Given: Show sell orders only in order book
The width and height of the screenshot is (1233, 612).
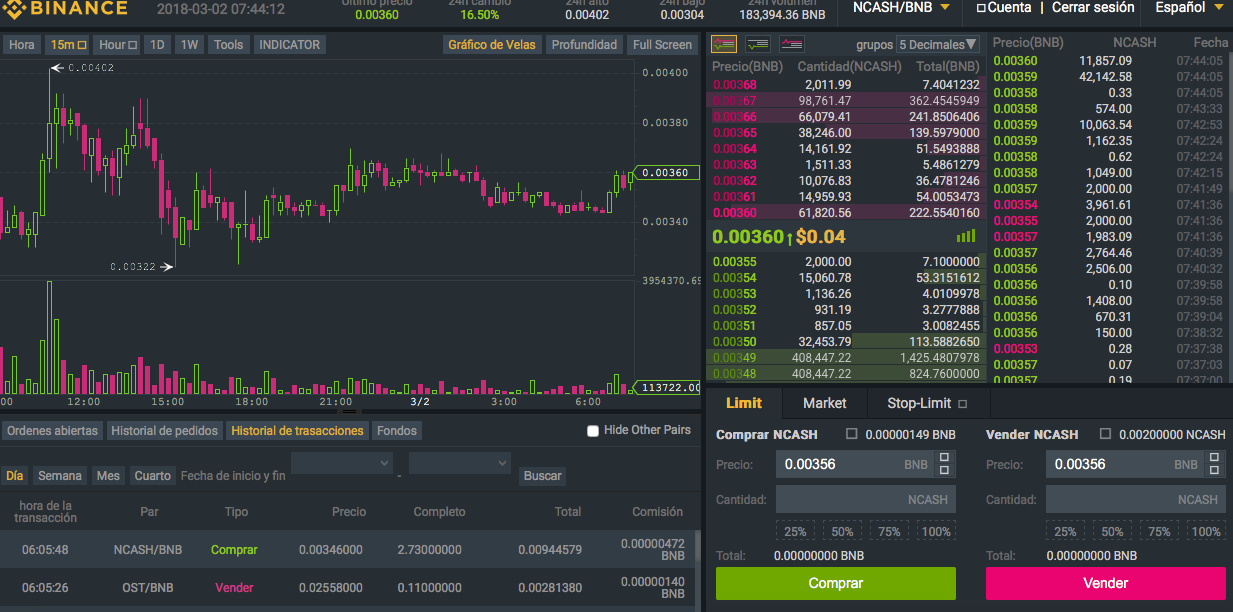Looking at the screenshot, I should [792, 44].
